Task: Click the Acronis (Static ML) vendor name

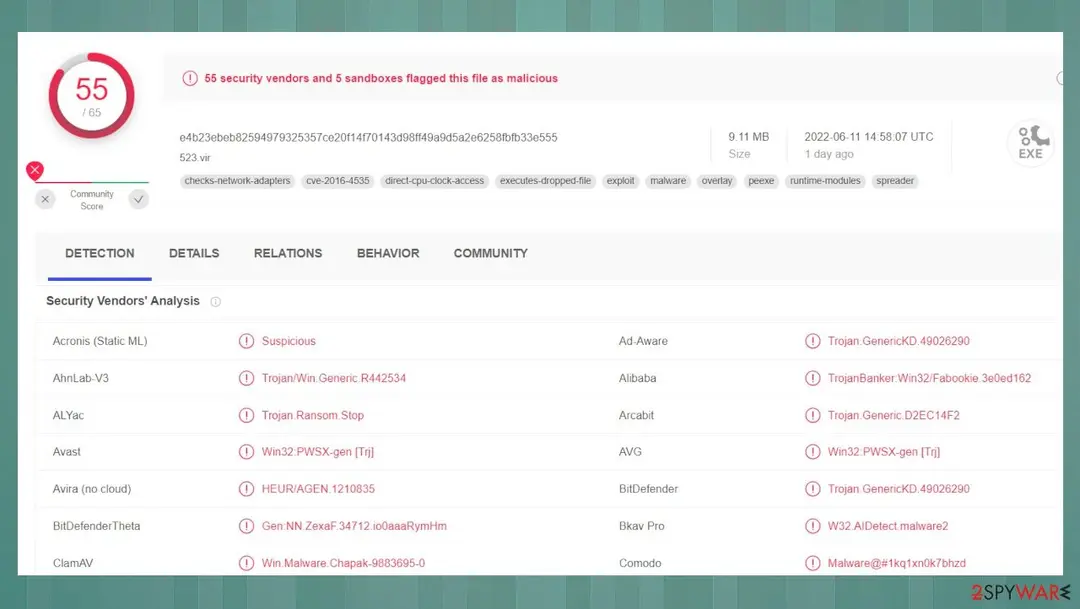Action: coord(100,341)
